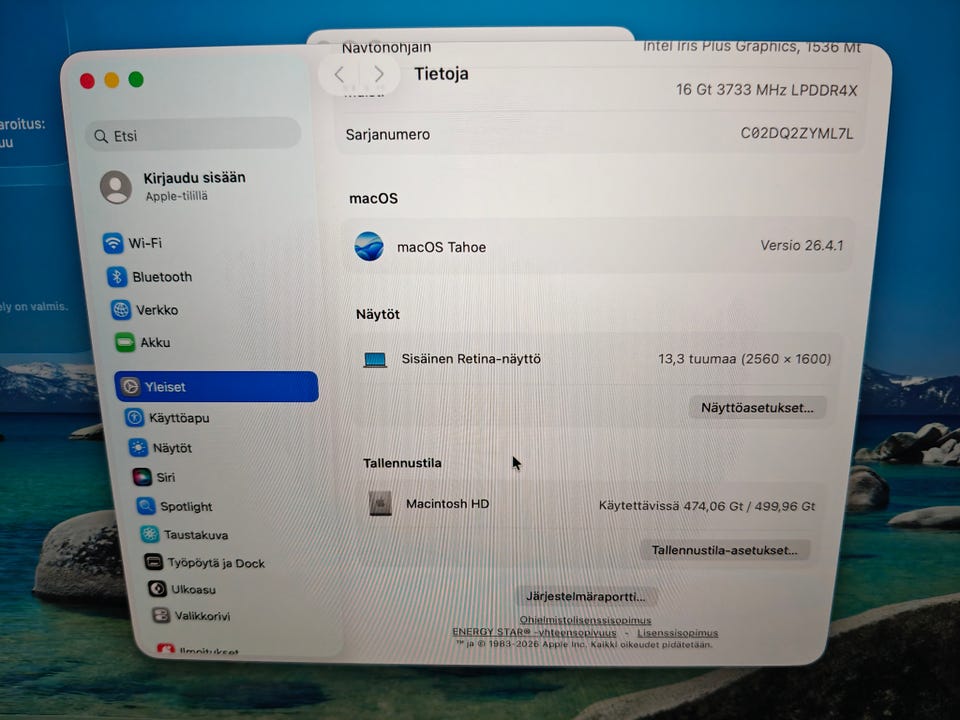Image resolution: width=960 pixels, height=720 pixels.
Task: Go forward with the right chevron
Action: (x=379, y=75)
